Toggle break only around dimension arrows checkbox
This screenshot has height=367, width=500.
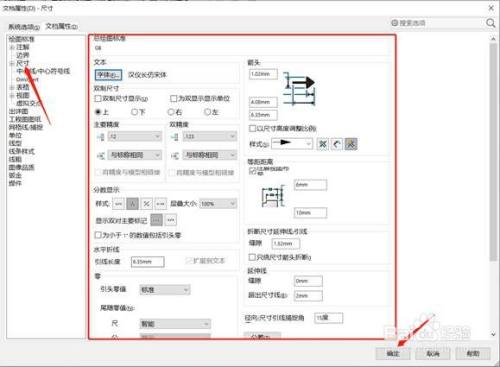click(x=252, y=257)
